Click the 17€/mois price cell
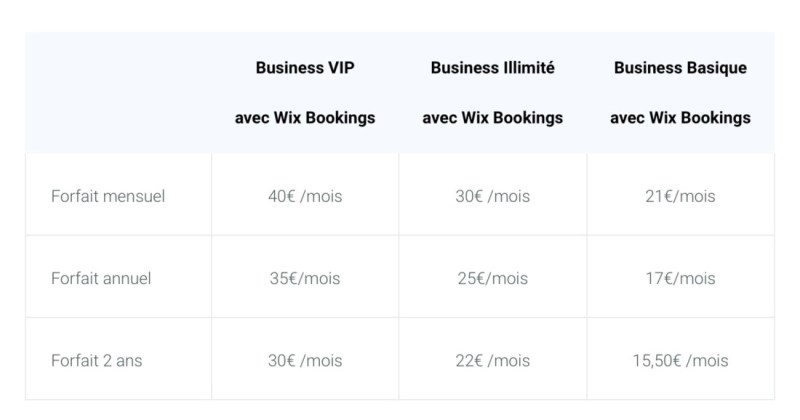 point(680,278)
